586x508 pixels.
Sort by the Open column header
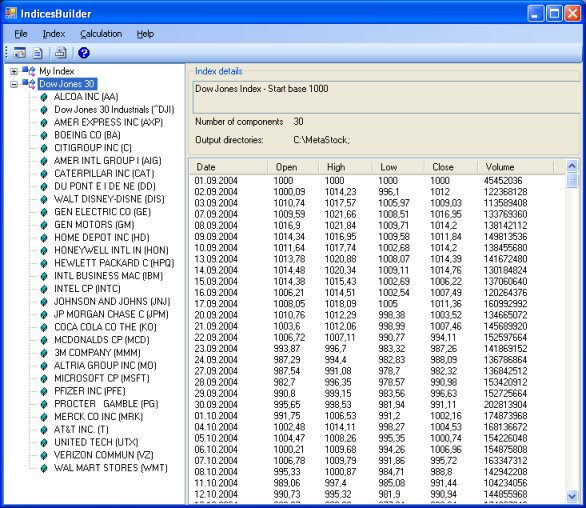point(293,167)
